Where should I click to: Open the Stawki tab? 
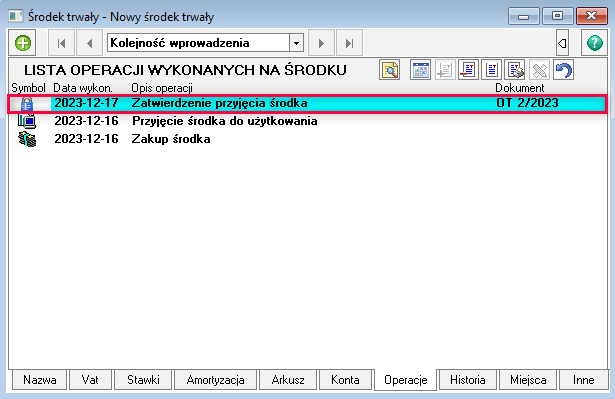pos(143,380)
